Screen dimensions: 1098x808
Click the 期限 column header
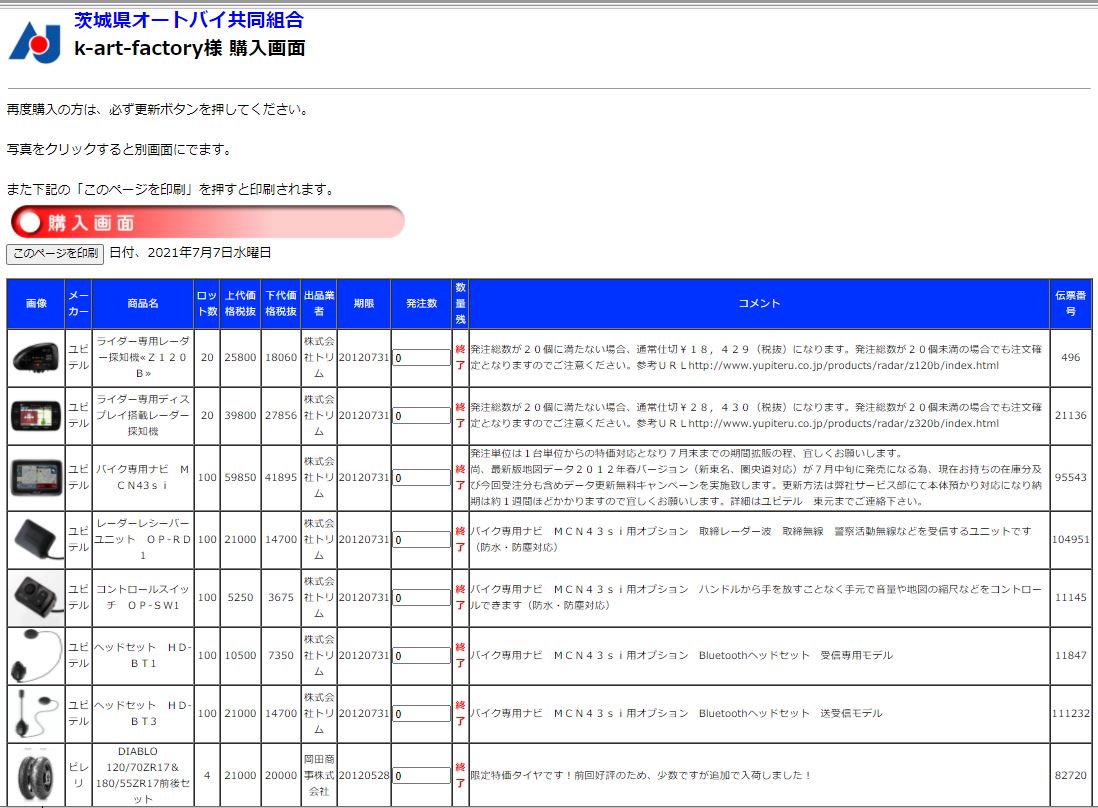[363, 303]
